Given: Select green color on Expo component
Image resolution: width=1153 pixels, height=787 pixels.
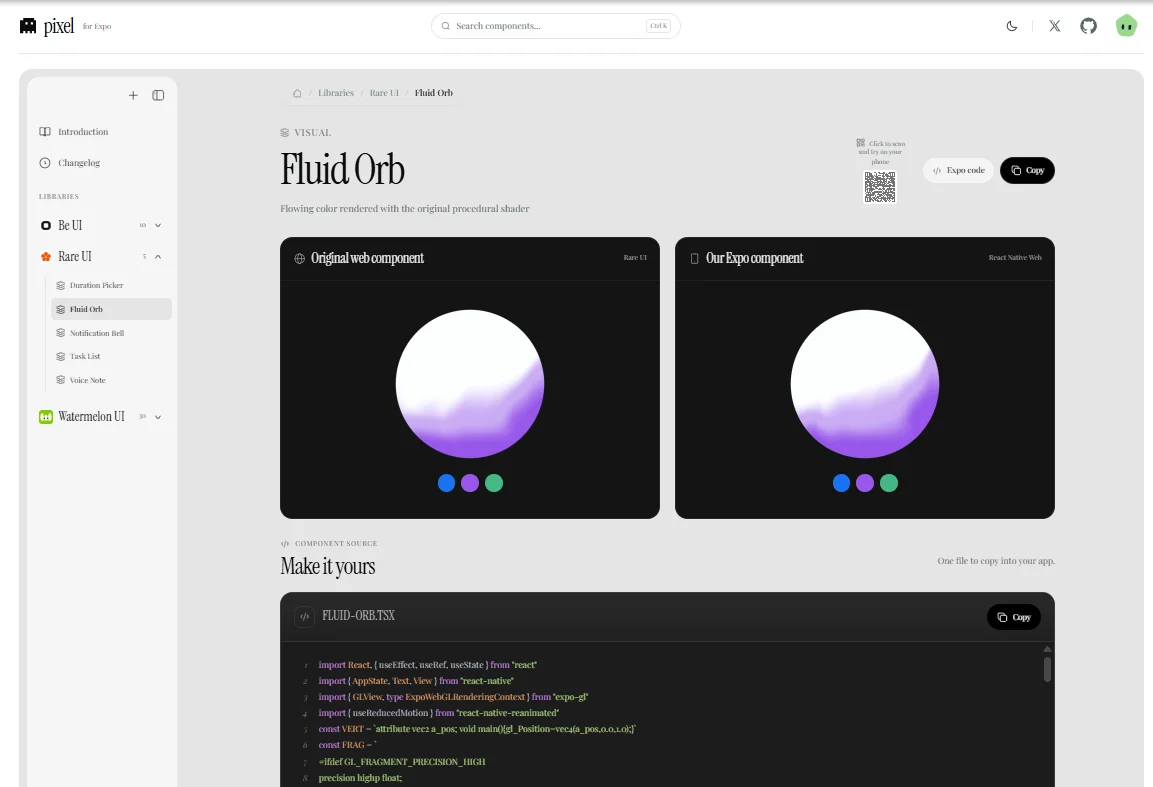Looking at the screenshot, I should (x=889, y=483).
